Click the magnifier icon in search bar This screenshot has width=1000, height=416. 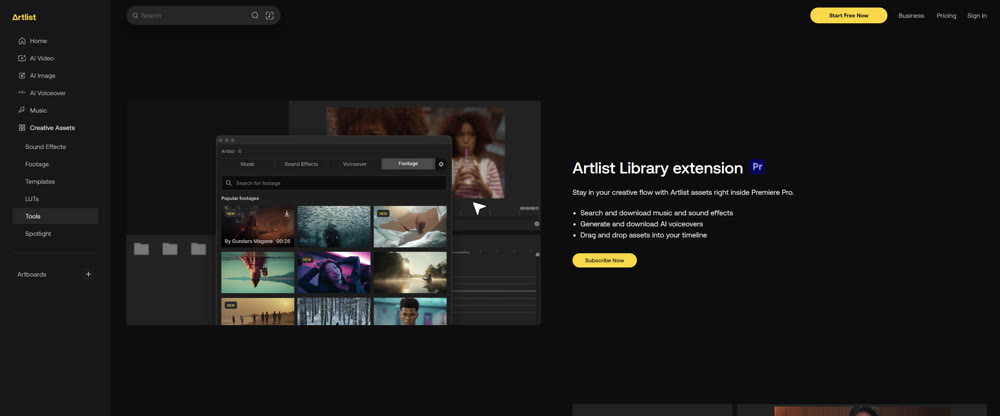[x=255, y=15]
